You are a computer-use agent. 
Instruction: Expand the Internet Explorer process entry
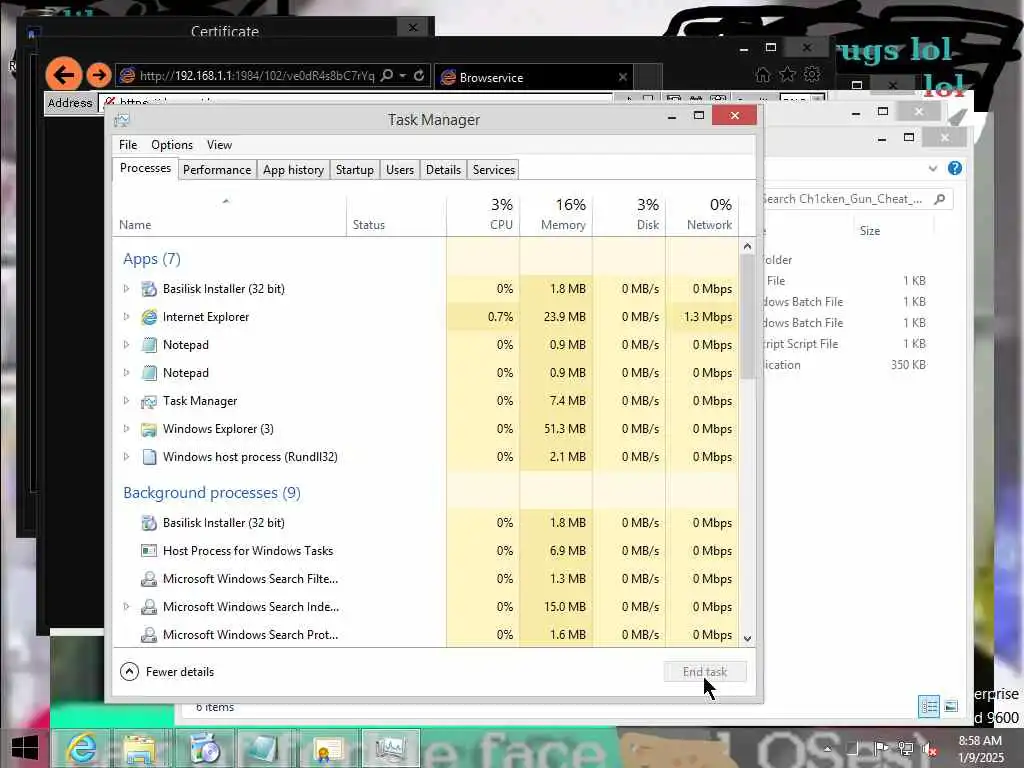(127, 317)
